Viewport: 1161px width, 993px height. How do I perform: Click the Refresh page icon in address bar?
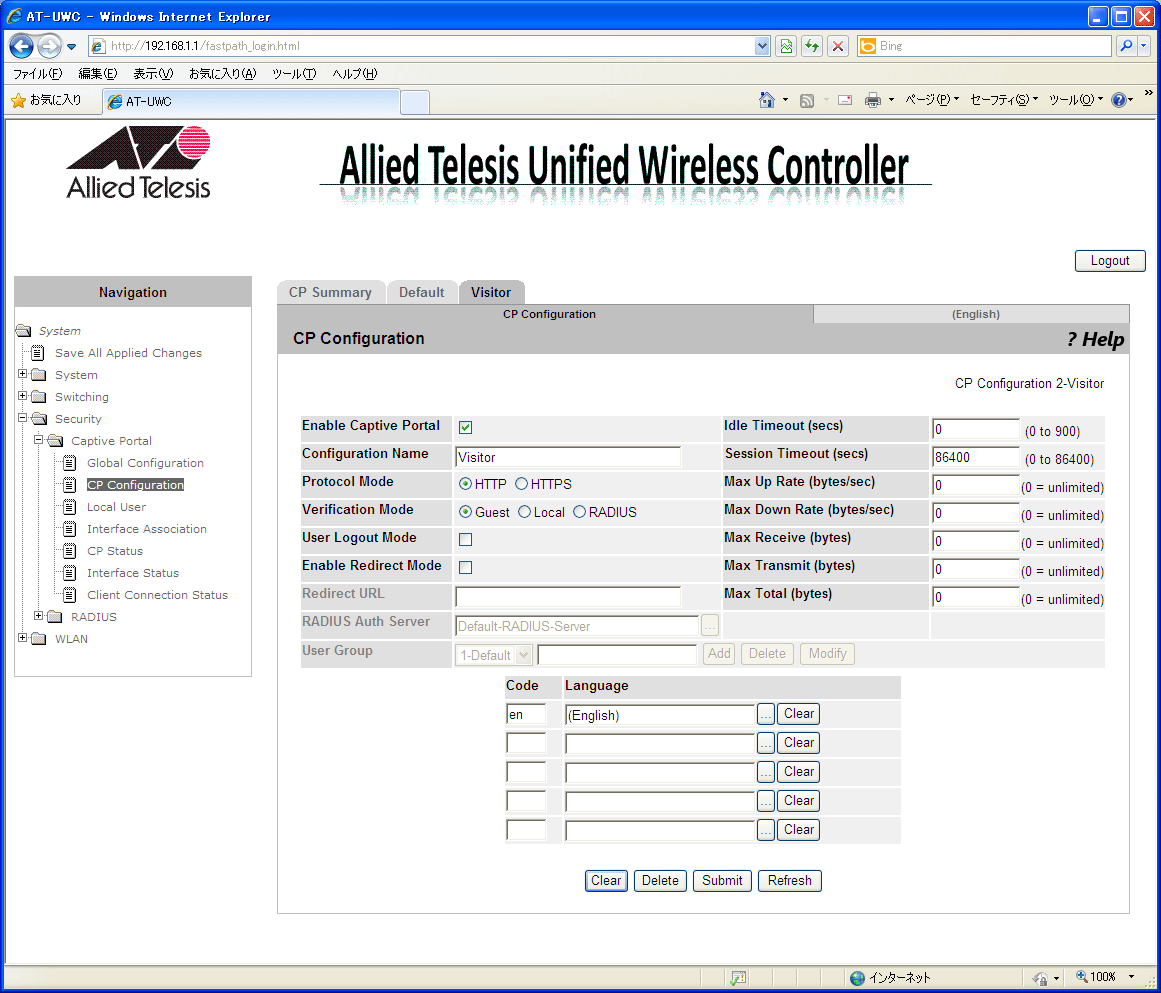(812, 46)
